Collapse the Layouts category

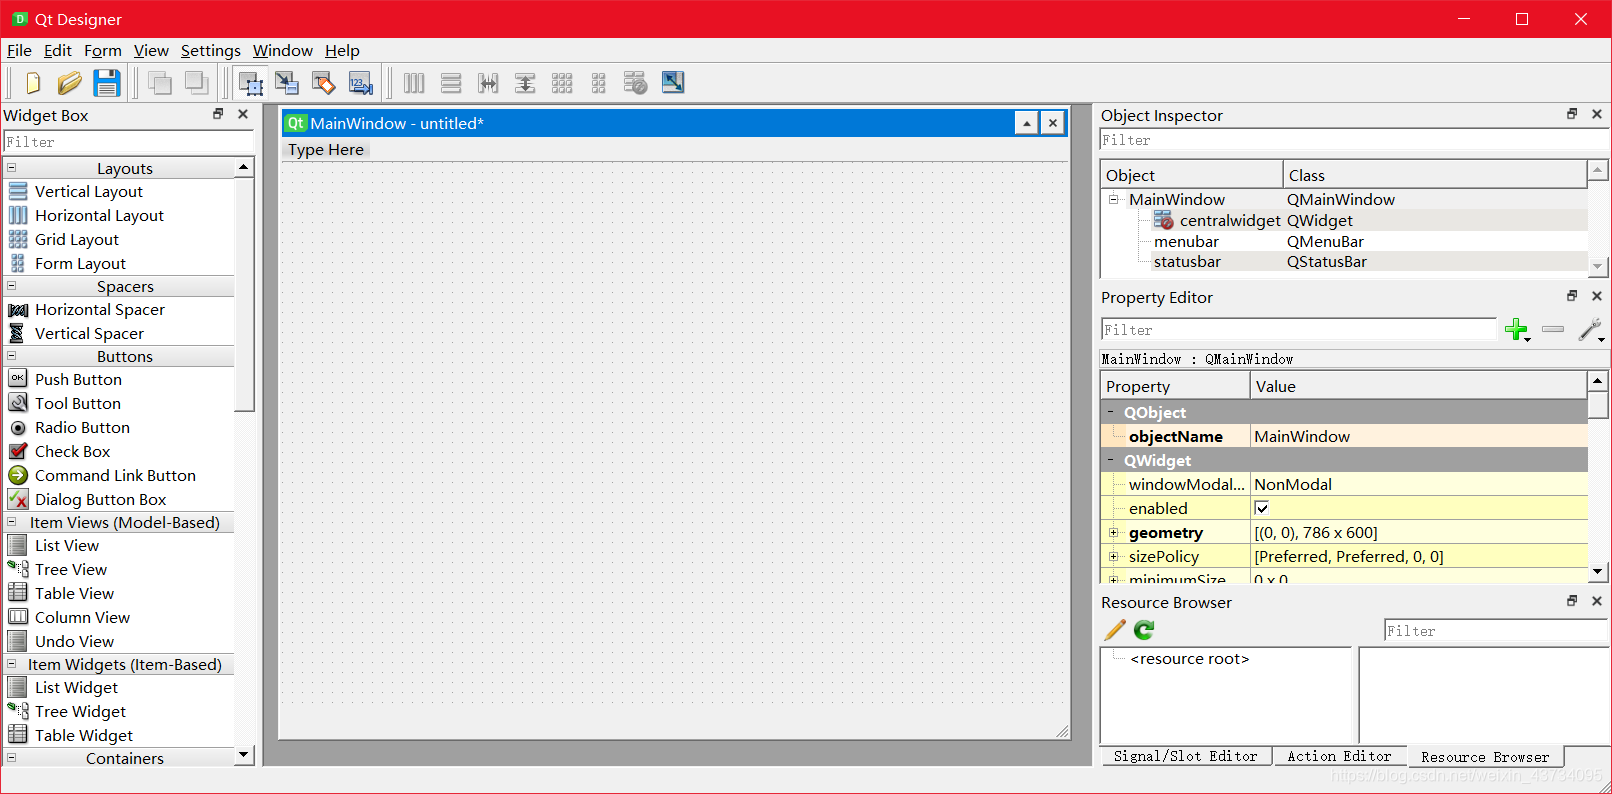click(12, 168)
